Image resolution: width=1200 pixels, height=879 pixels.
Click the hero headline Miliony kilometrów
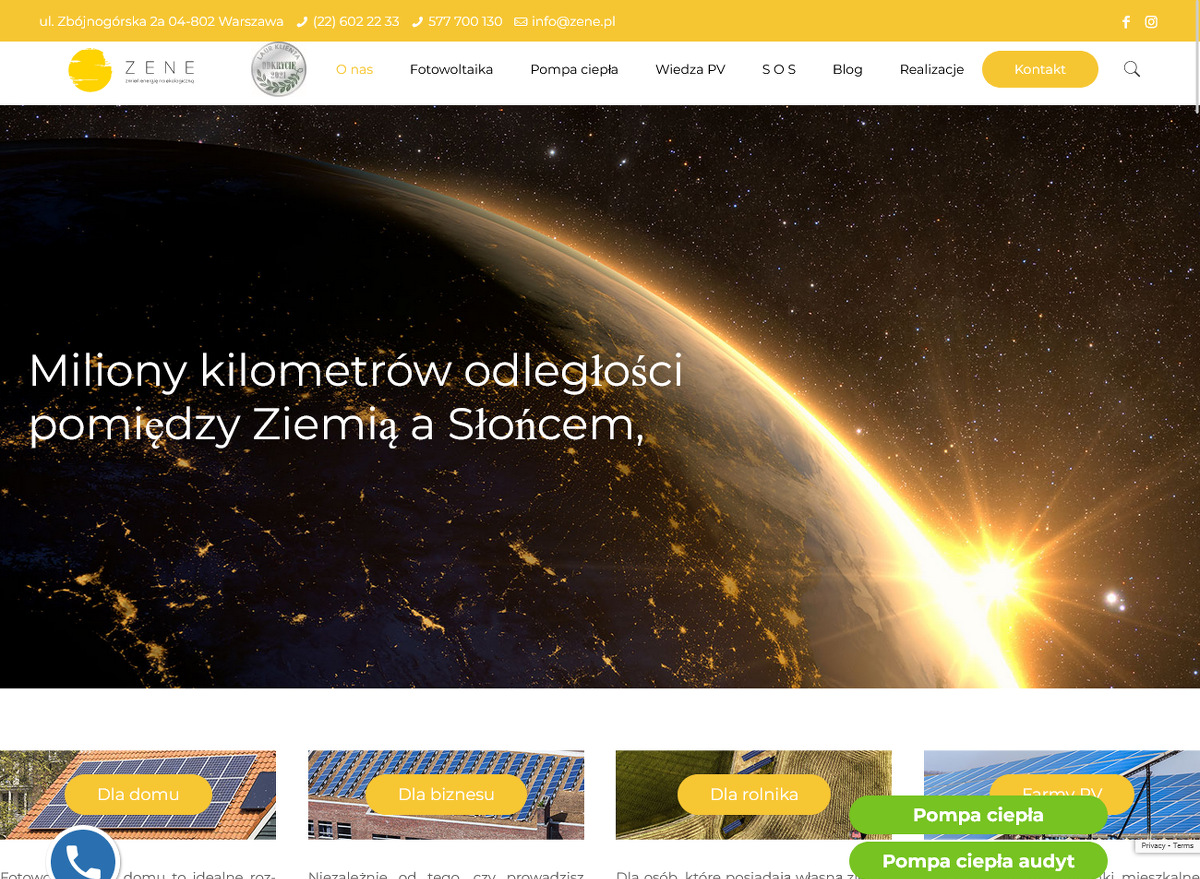[x=355, y=398]
